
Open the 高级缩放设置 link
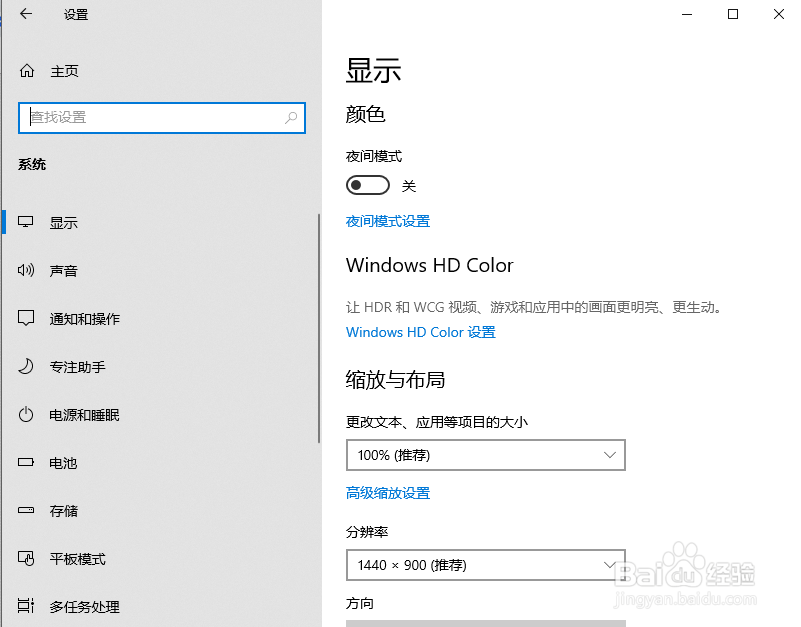point(388,493)
